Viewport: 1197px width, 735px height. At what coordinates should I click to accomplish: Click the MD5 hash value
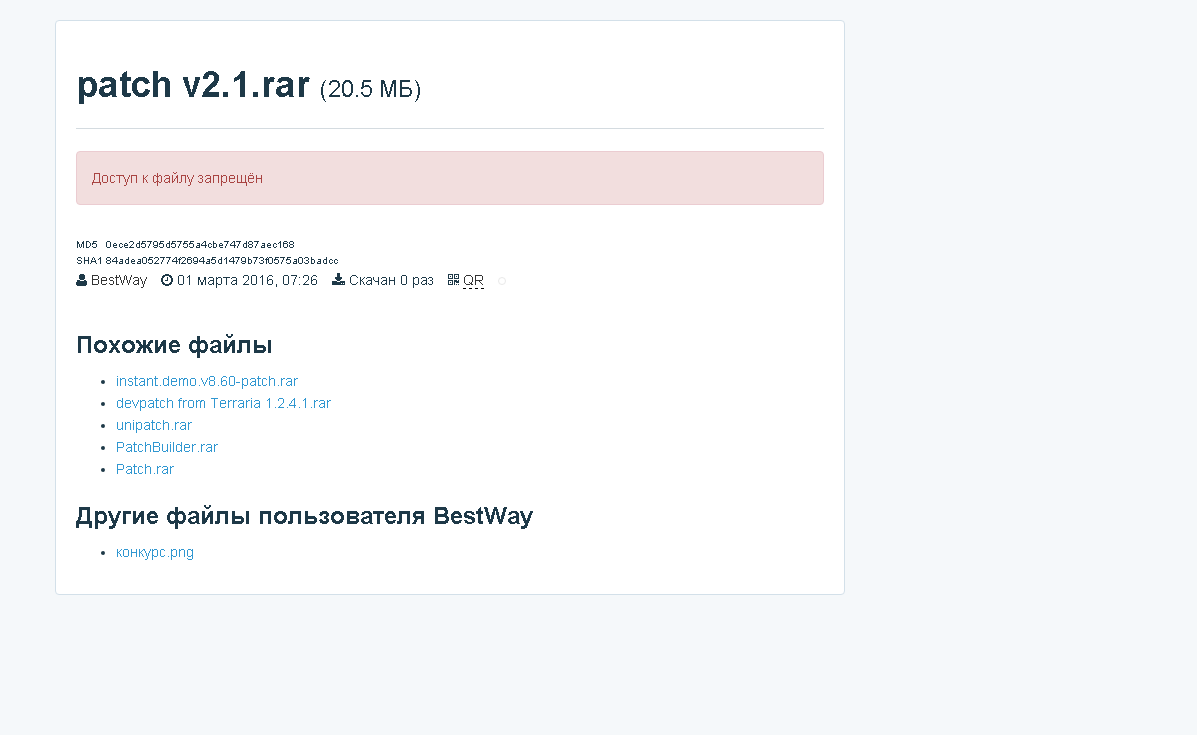[200, 244]
